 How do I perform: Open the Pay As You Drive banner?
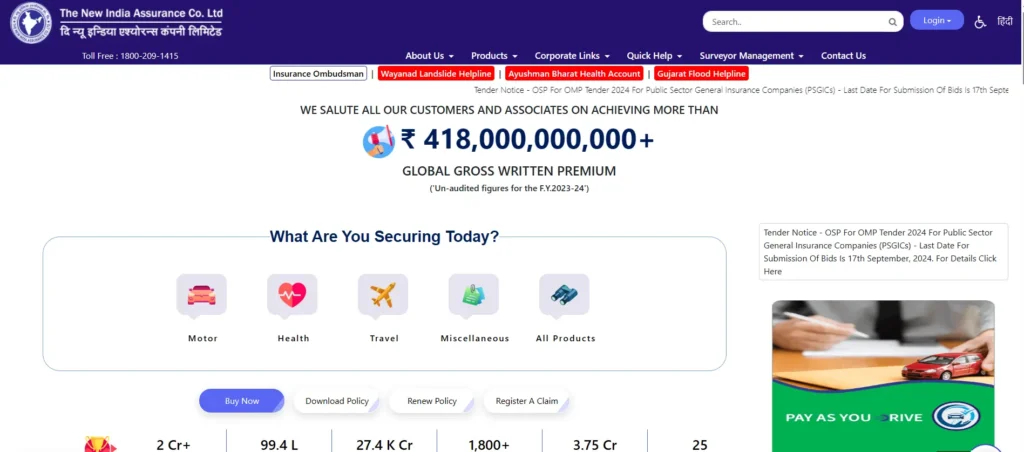pyautogui.click(x=883, y=375)
